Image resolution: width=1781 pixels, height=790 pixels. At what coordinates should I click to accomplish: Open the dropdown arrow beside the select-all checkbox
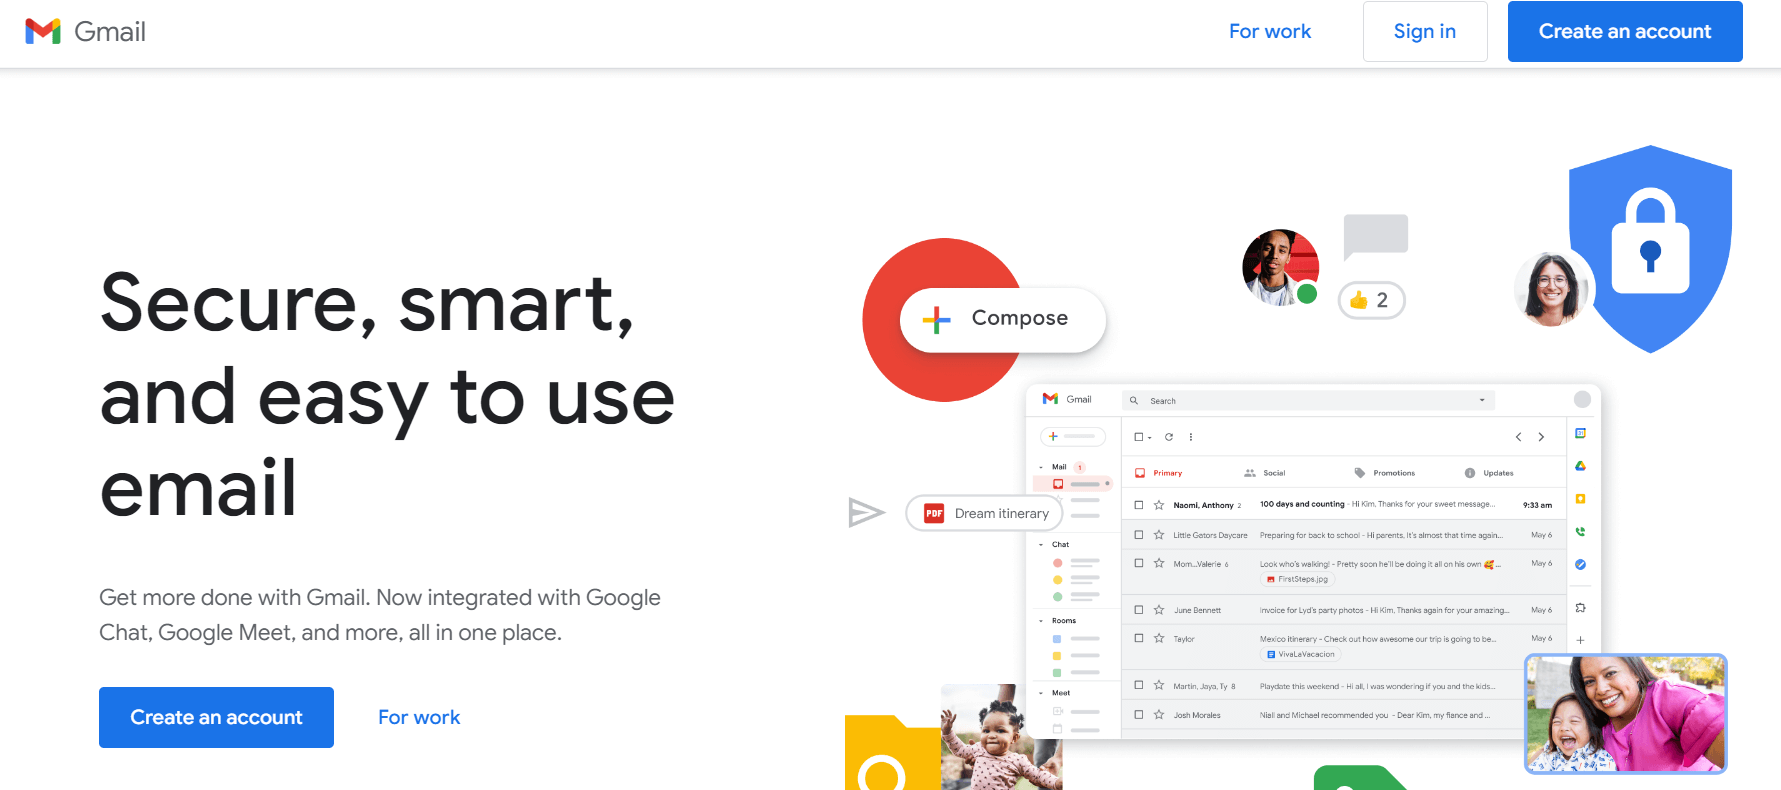(x=1150, y=438)
